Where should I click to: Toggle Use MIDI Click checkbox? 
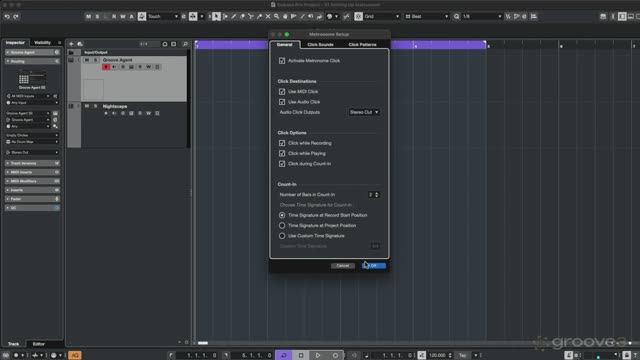[282, 91]
